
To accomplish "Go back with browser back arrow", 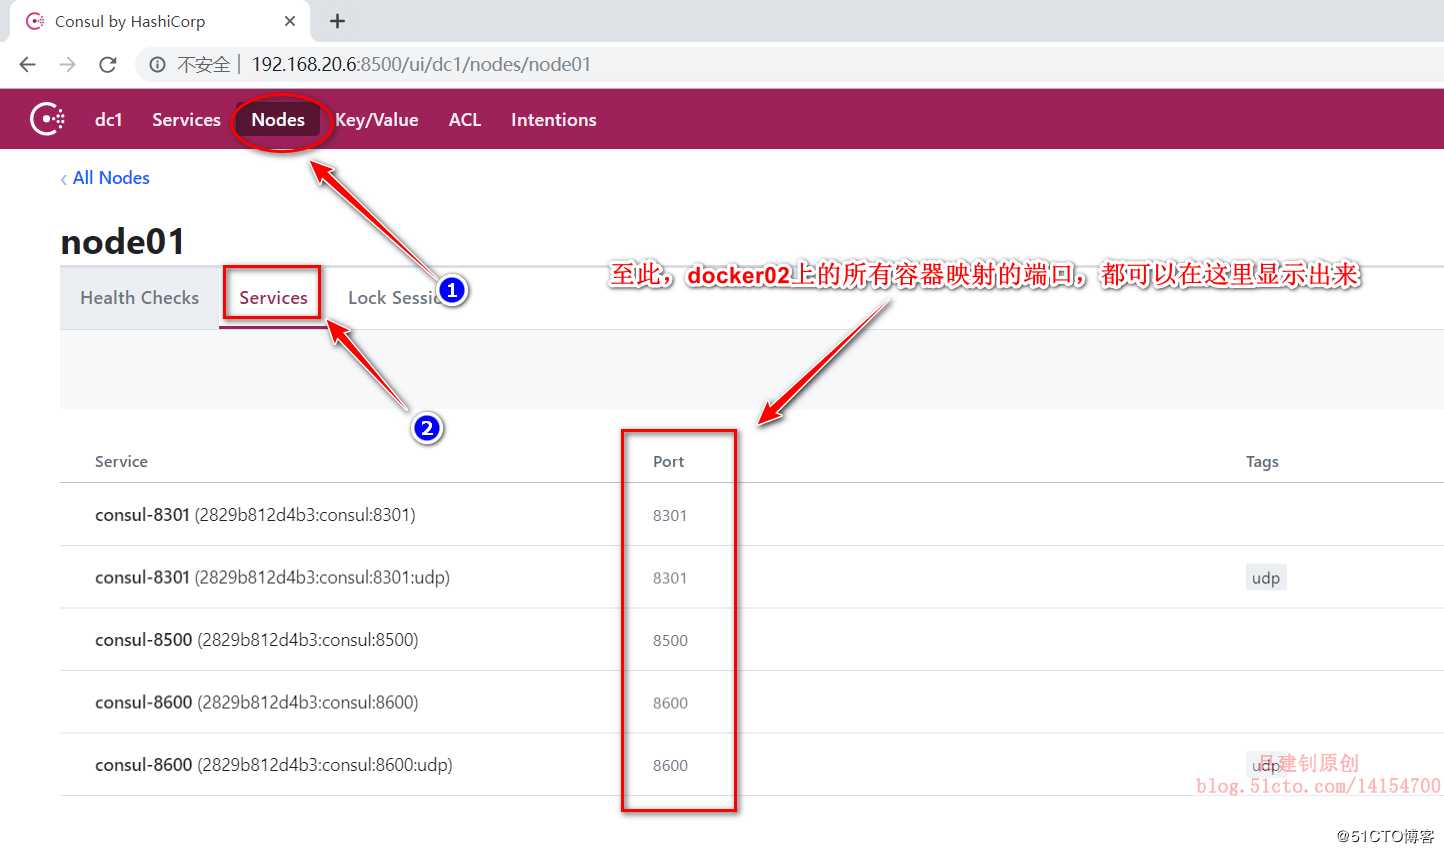I will [28, 65].
